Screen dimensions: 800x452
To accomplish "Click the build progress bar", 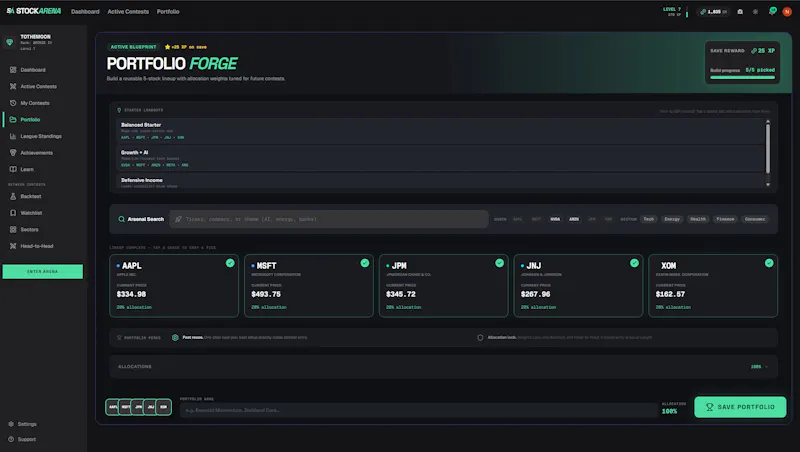I will click(742, 78).
